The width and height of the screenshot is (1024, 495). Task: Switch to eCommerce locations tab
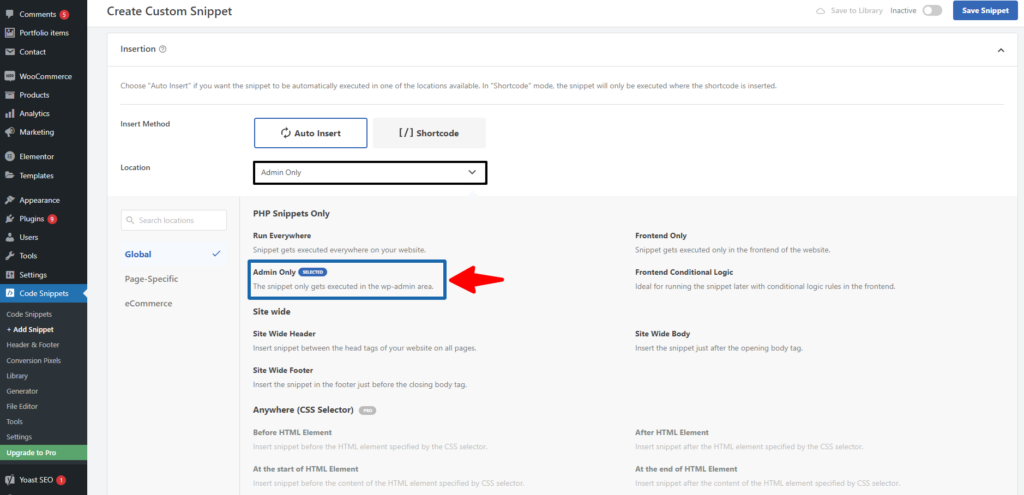coord(148,303)
